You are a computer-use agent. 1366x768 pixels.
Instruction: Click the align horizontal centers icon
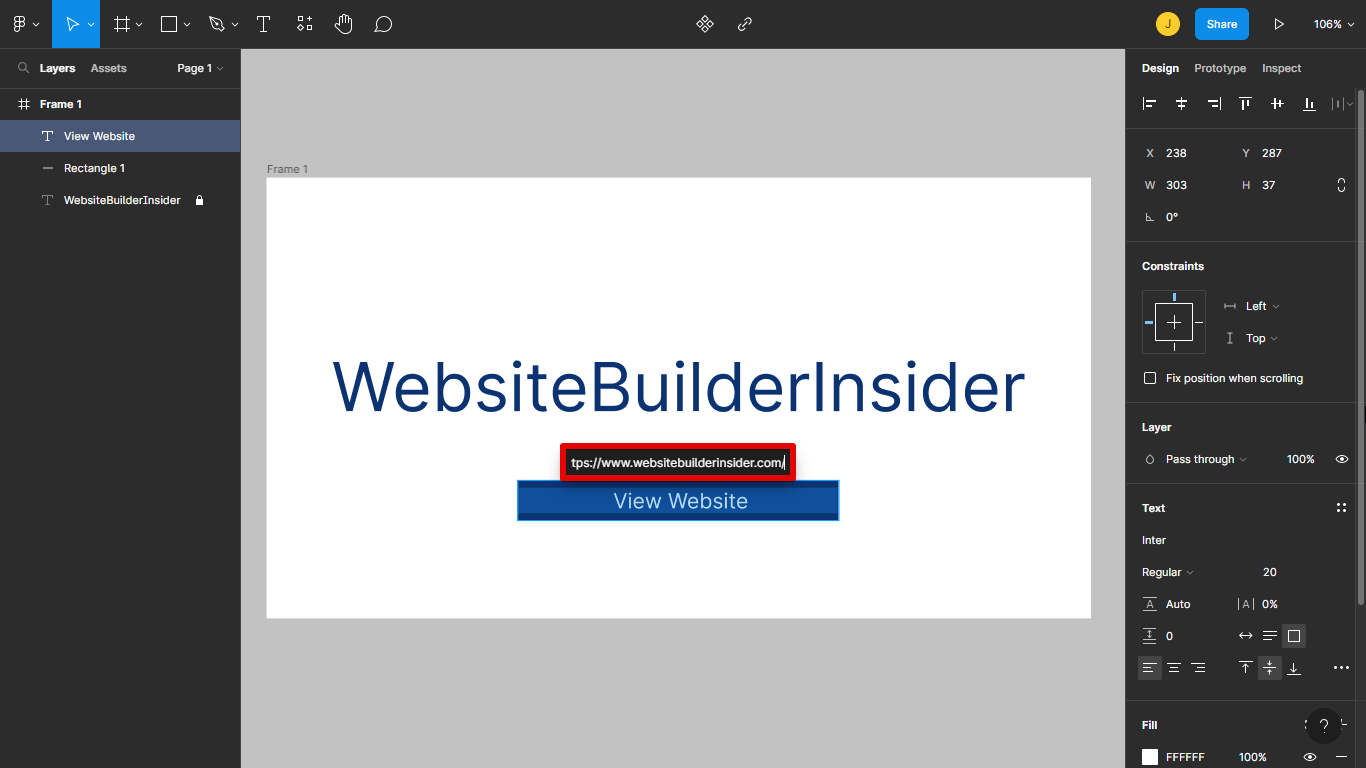point(1181,103)
